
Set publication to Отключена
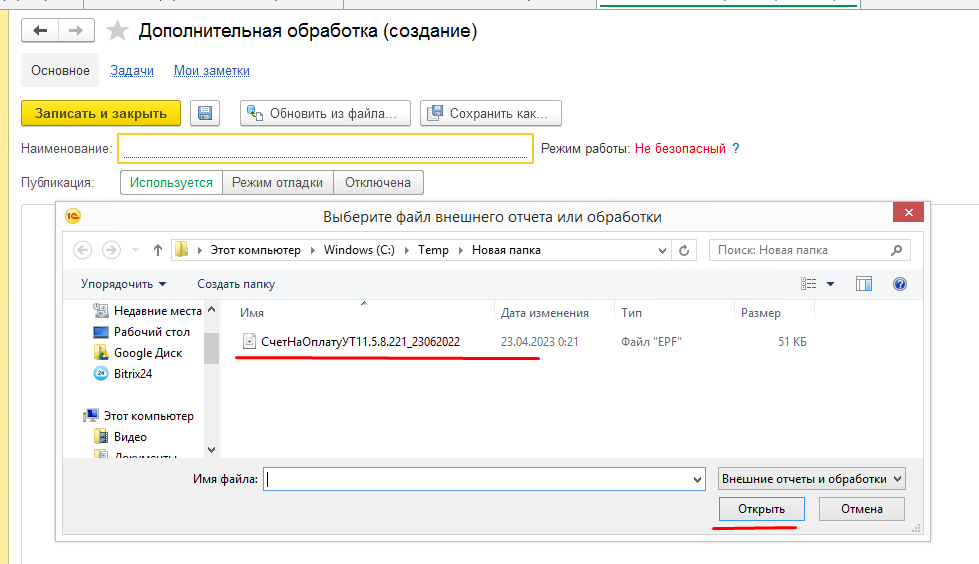point(378,183)
